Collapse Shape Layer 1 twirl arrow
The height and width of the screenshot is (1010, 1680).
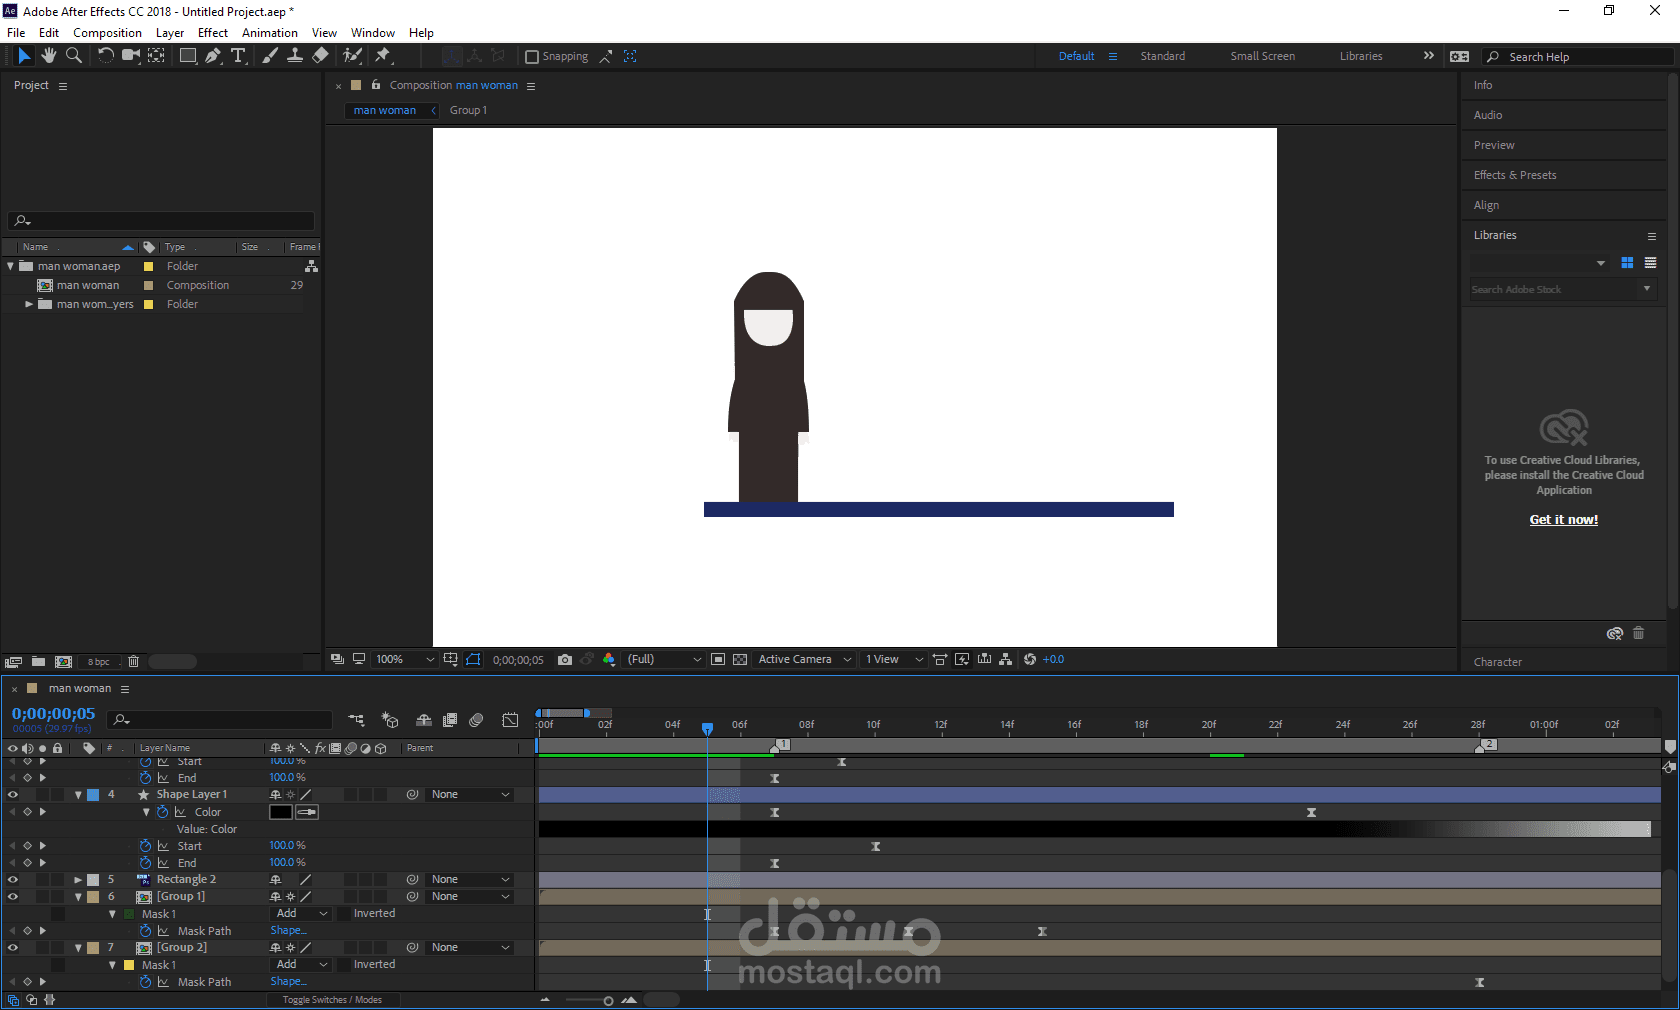[x=78, y=795]
